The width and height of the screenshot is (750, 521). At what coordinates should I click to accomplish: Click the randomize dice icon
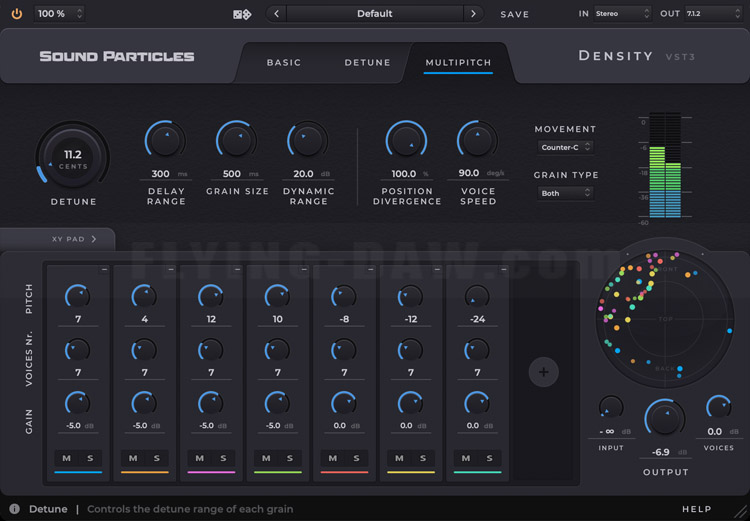242,14
